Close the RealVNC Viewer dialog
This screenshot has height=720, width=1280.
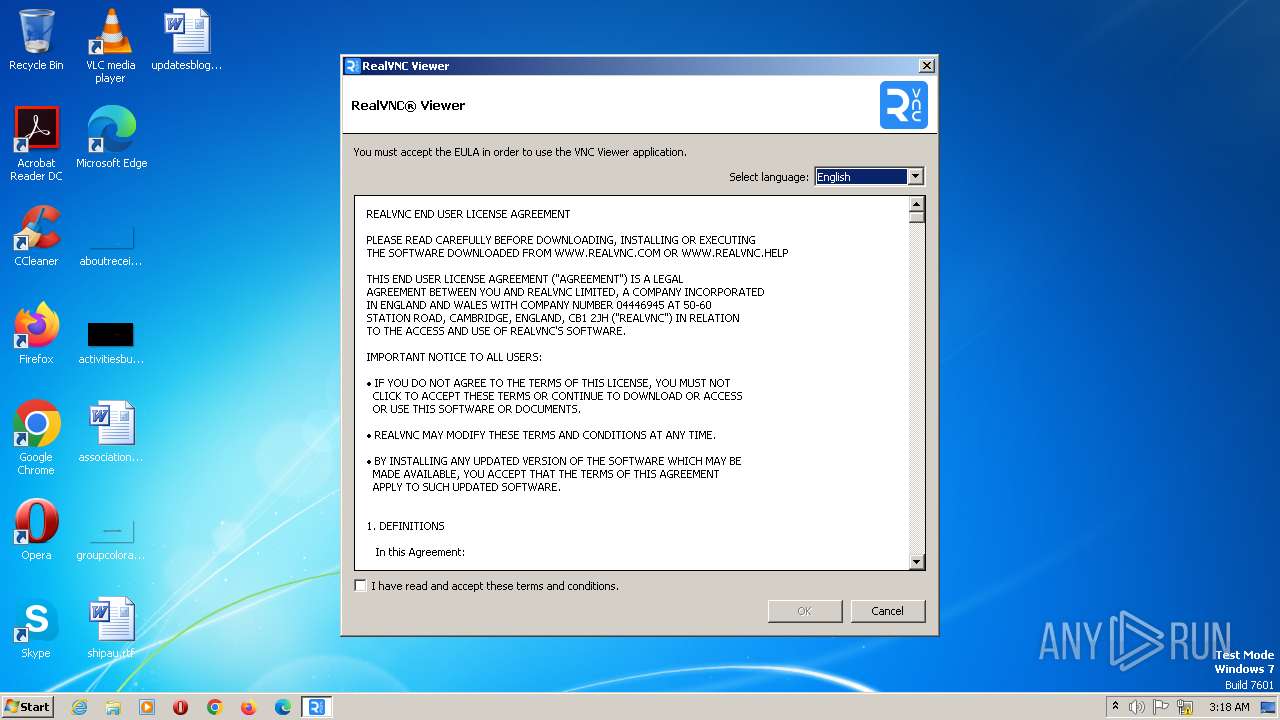pyautogui.click(x=927, y=66)
